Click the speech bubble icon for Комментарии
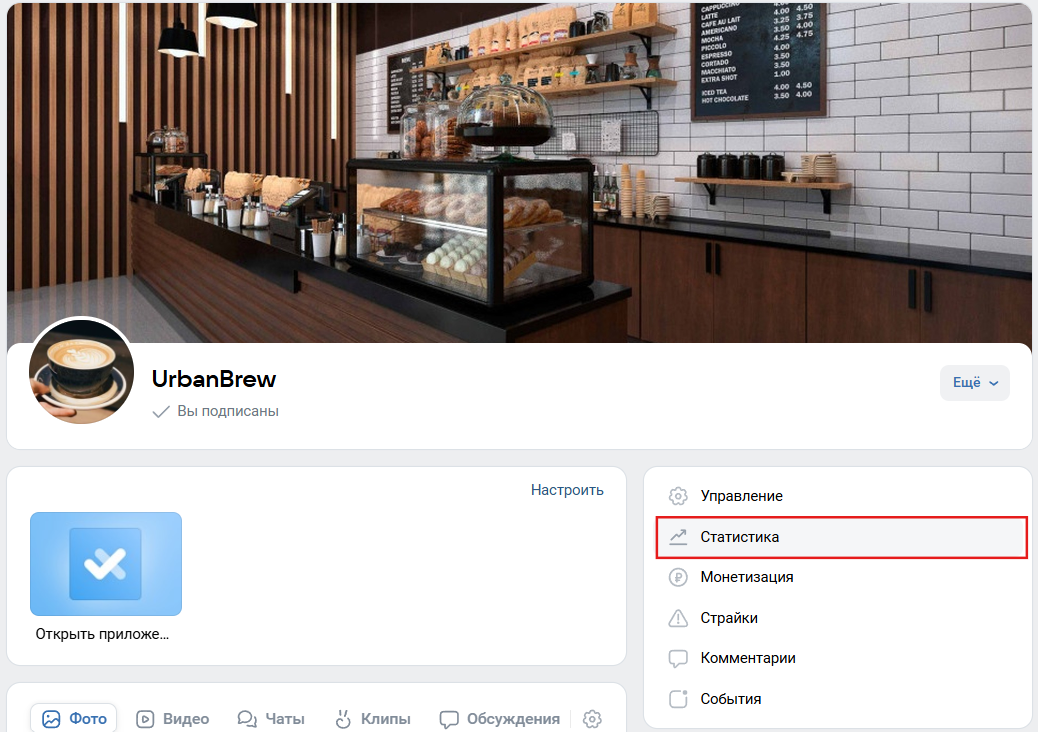 coord(678,659)
